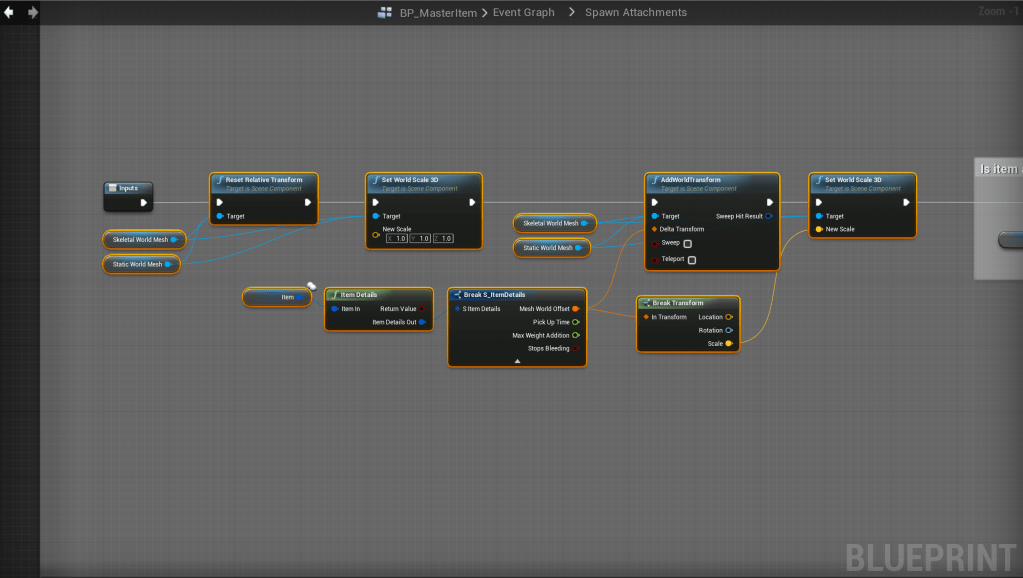Enable the Teleport checkbox on AddWorldTransform
The height and width of the screenshot is (578, 1023).
tap(692, 260)
